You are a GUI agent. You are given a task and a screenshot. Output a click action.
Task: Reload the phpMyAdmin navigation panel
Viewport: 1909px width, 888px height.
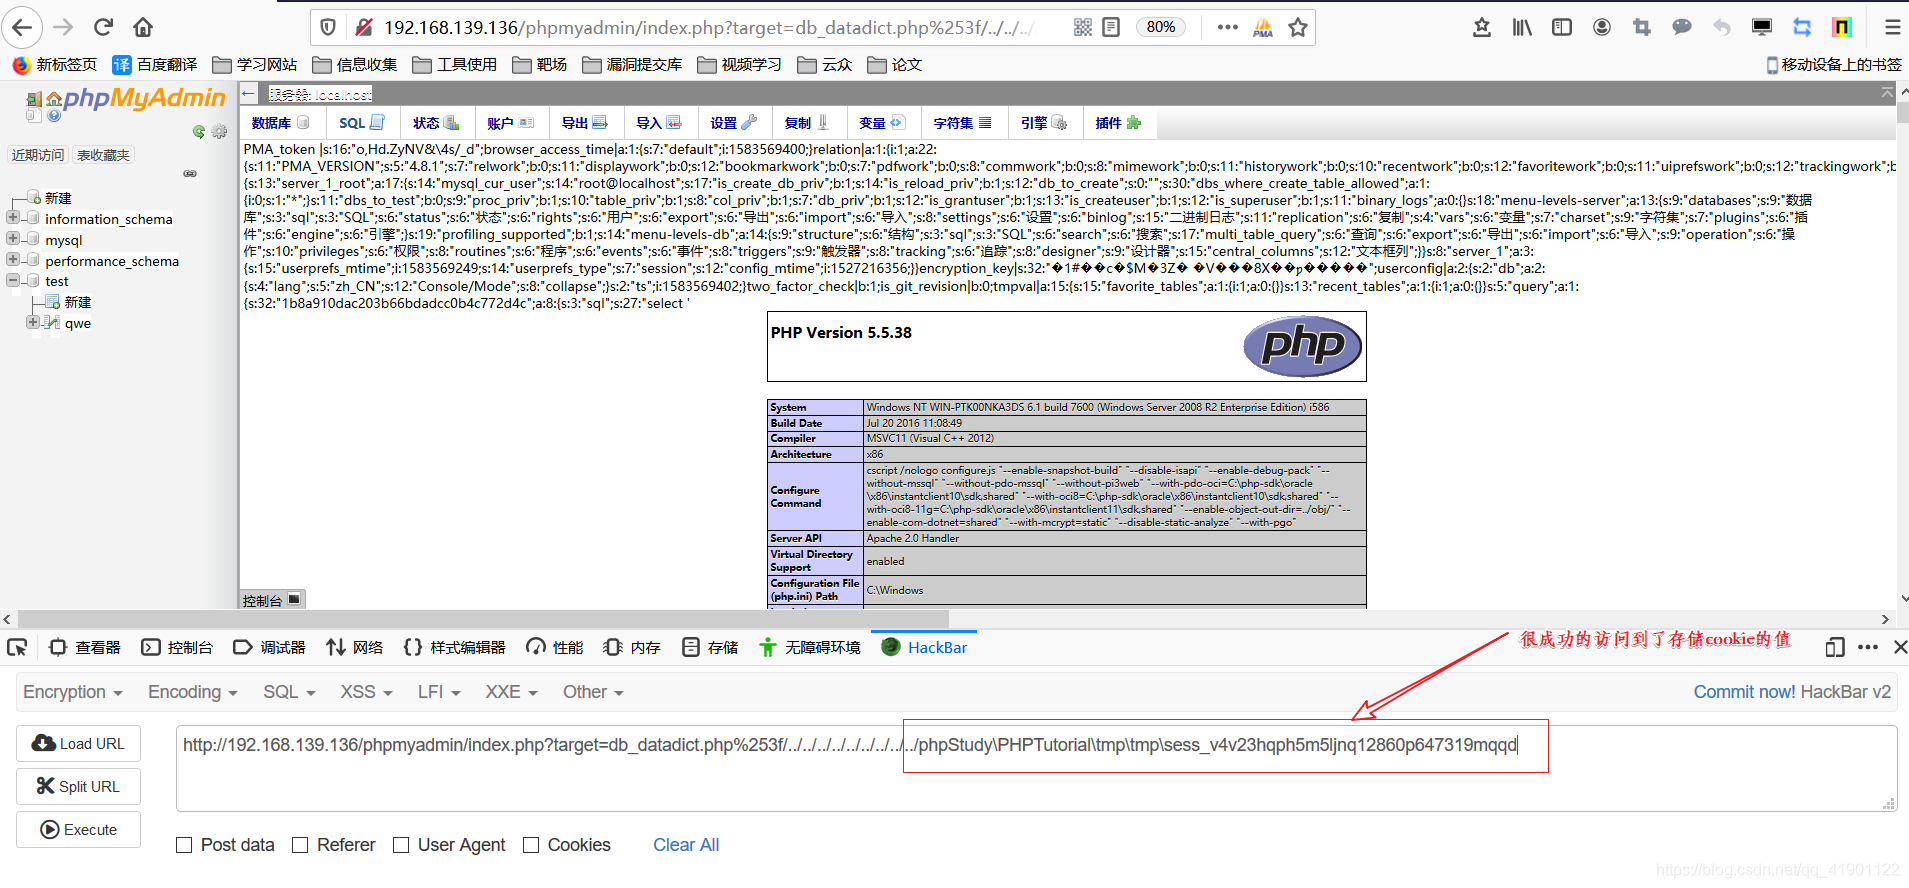(x=199, y=131)
